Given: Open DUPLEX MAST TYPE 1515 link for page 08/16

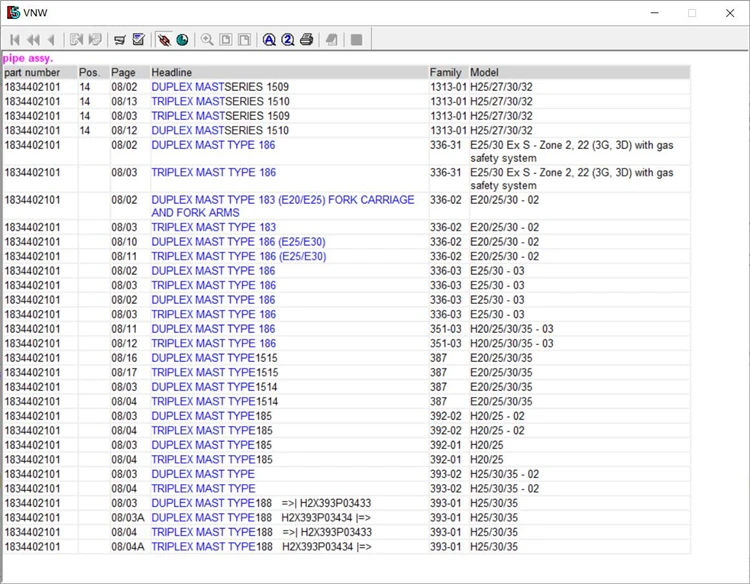Looking at the screenshot, I should pos(202,358).
